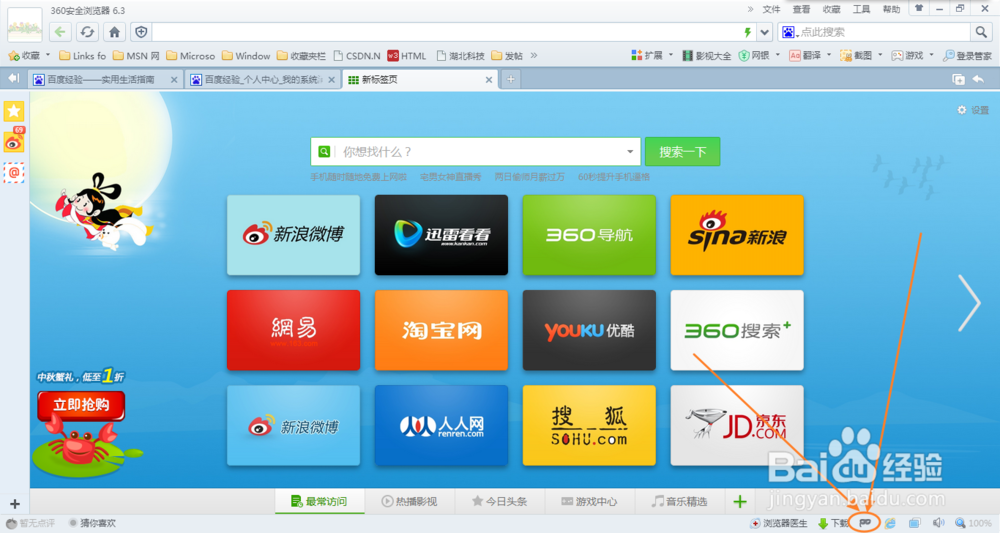Open the home page icon
This screenshot has height=533, width=1000.
pos(114,31)
